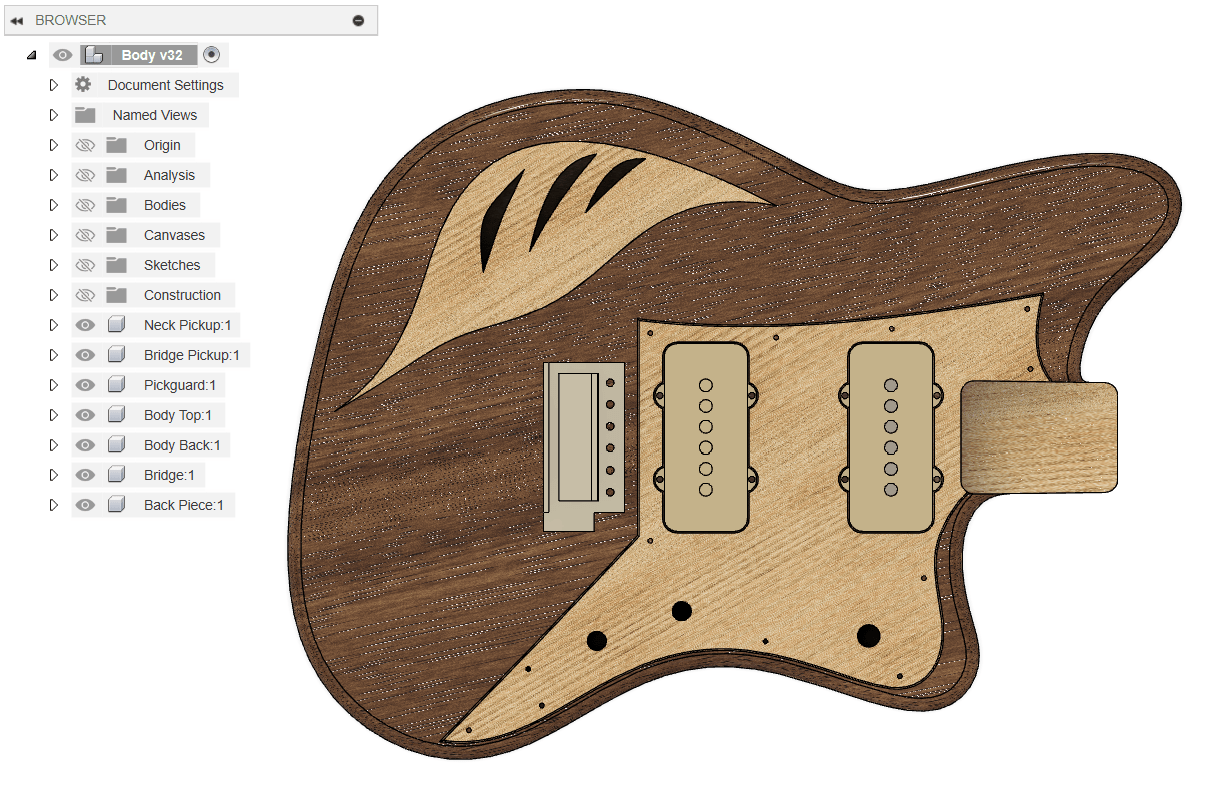Screen dimensions: 1213x793
Task: Collapse the Body v32 root node
Action: click(x=32, y=55)
